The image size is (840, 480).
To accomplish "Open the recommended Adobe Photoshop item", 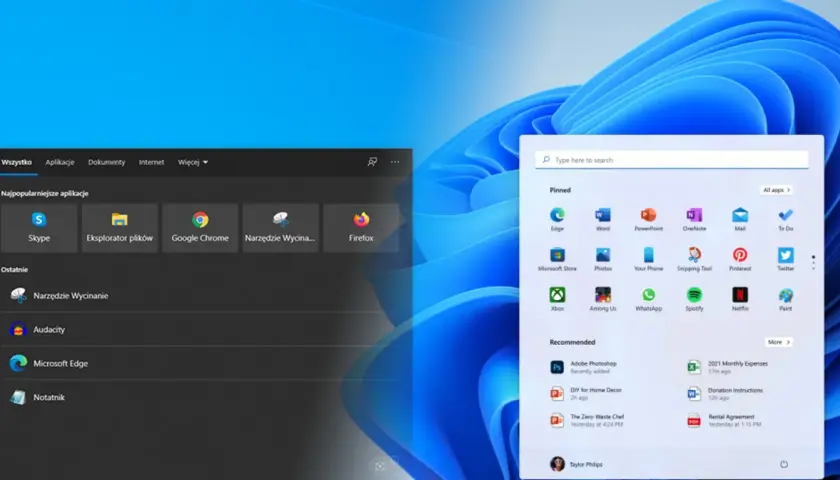I will click(x=584, y=367).
